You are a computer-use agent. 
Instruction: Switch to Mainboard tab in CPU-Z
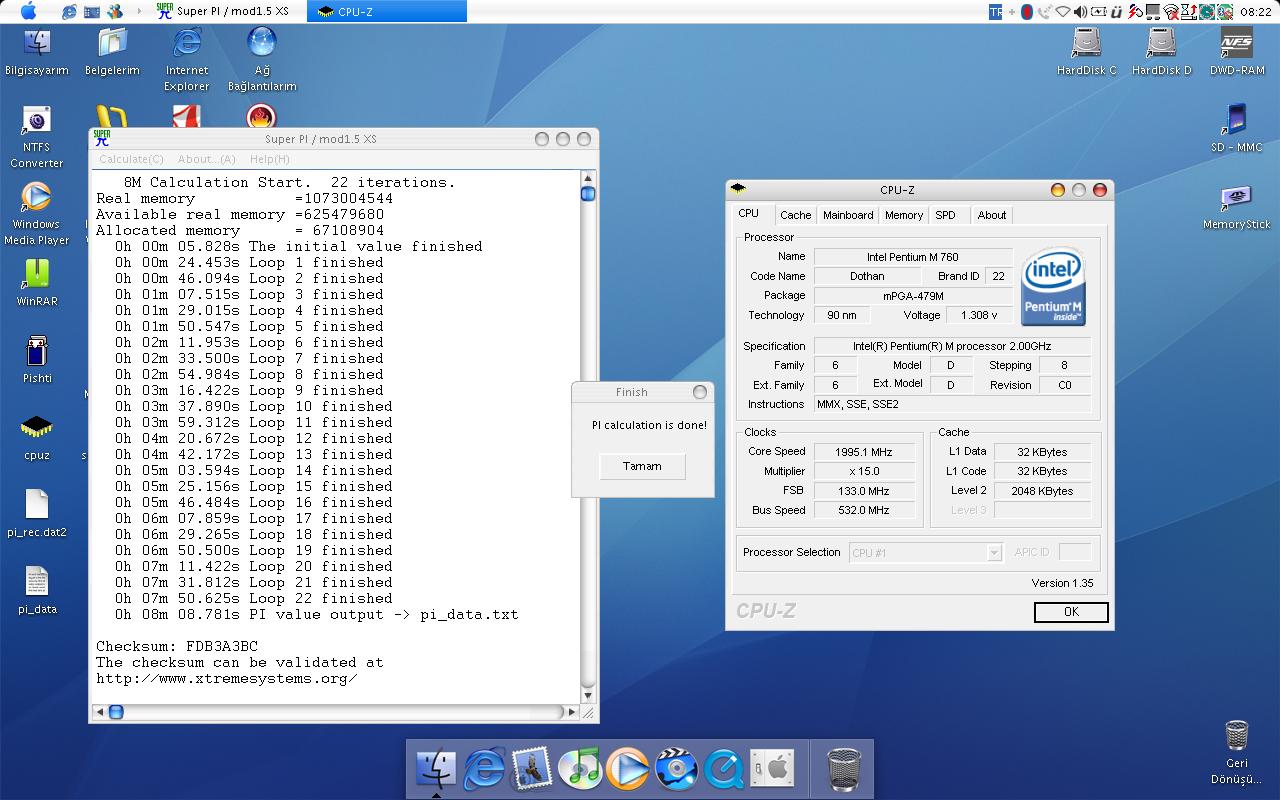848,215
